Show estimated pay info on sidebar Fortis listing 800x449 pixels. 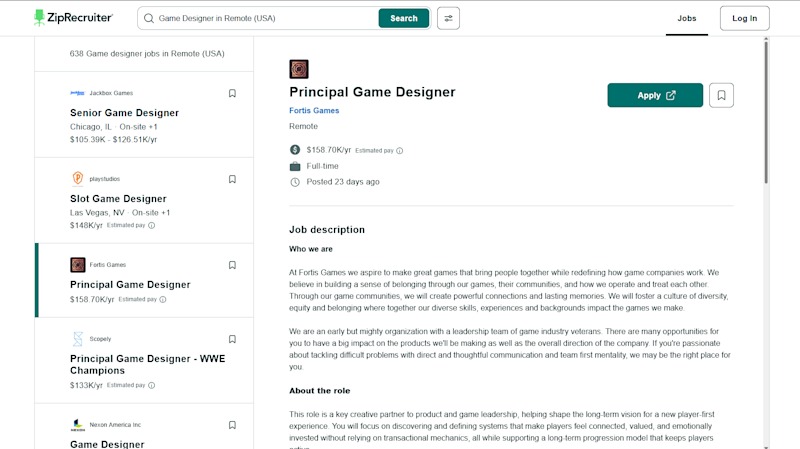point(163,300)
